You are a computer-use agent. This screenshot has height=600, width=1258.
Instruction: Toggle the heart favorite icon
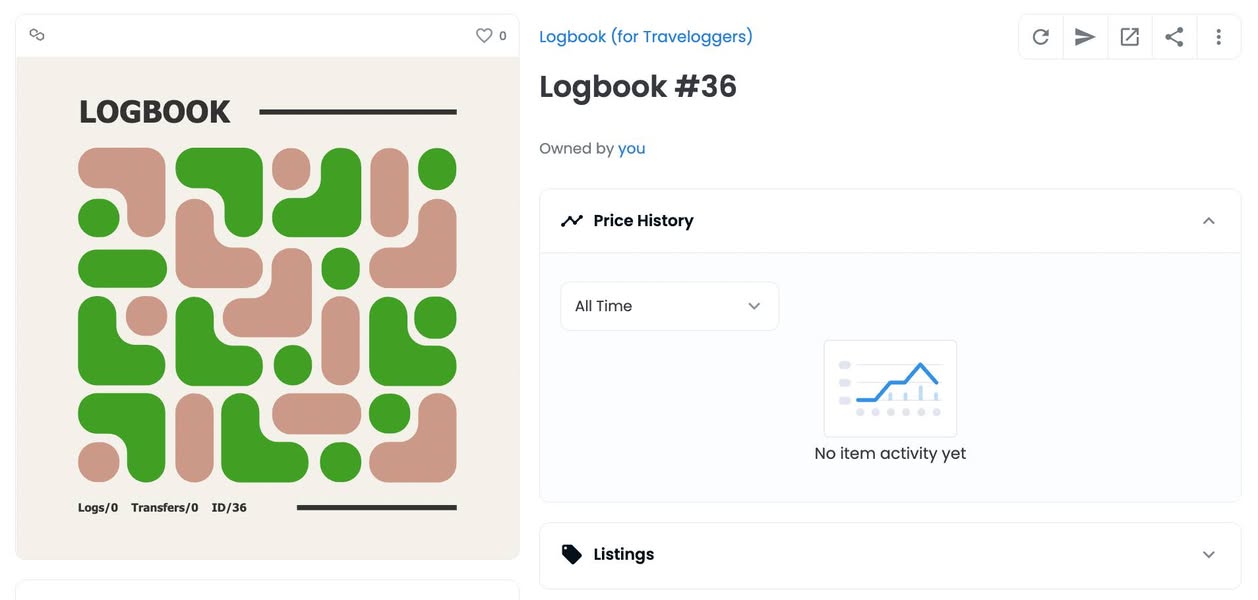[484, 36]
